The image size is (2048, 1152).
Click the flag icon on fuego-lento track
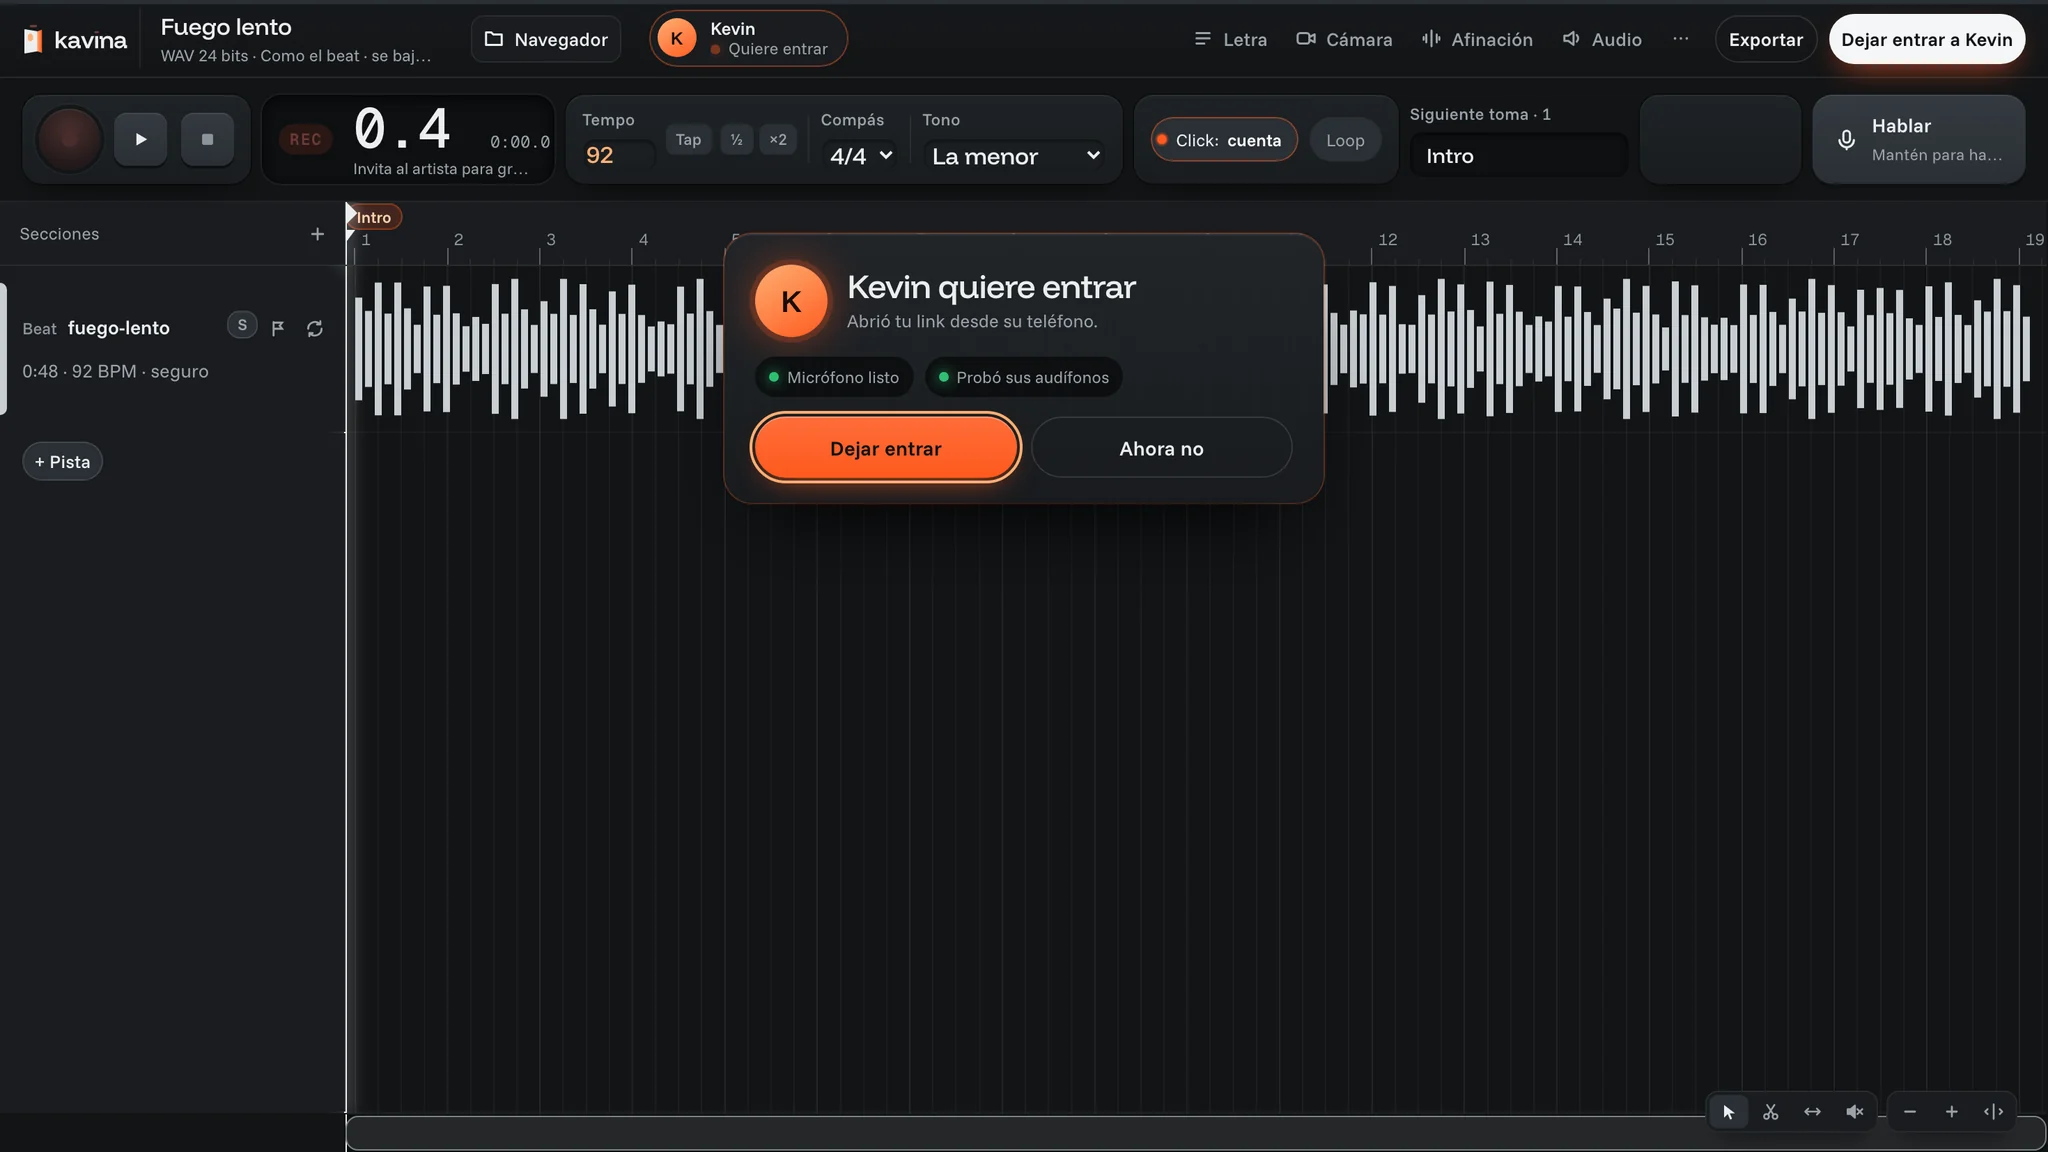(278, 328)
